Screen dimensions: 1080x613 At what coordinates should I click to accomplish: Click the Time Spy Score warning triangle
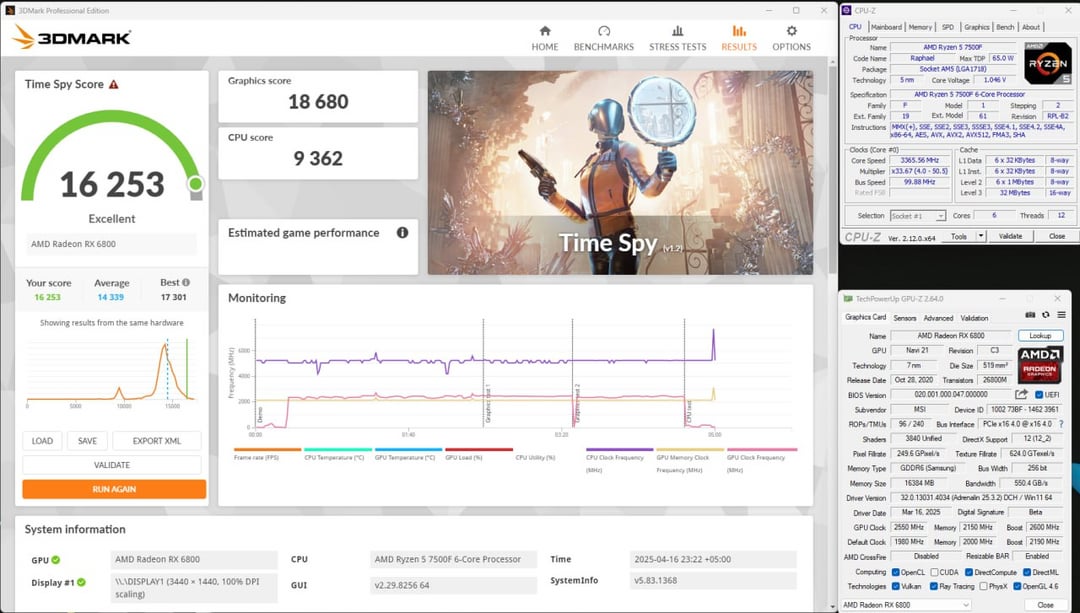[114, 84]
